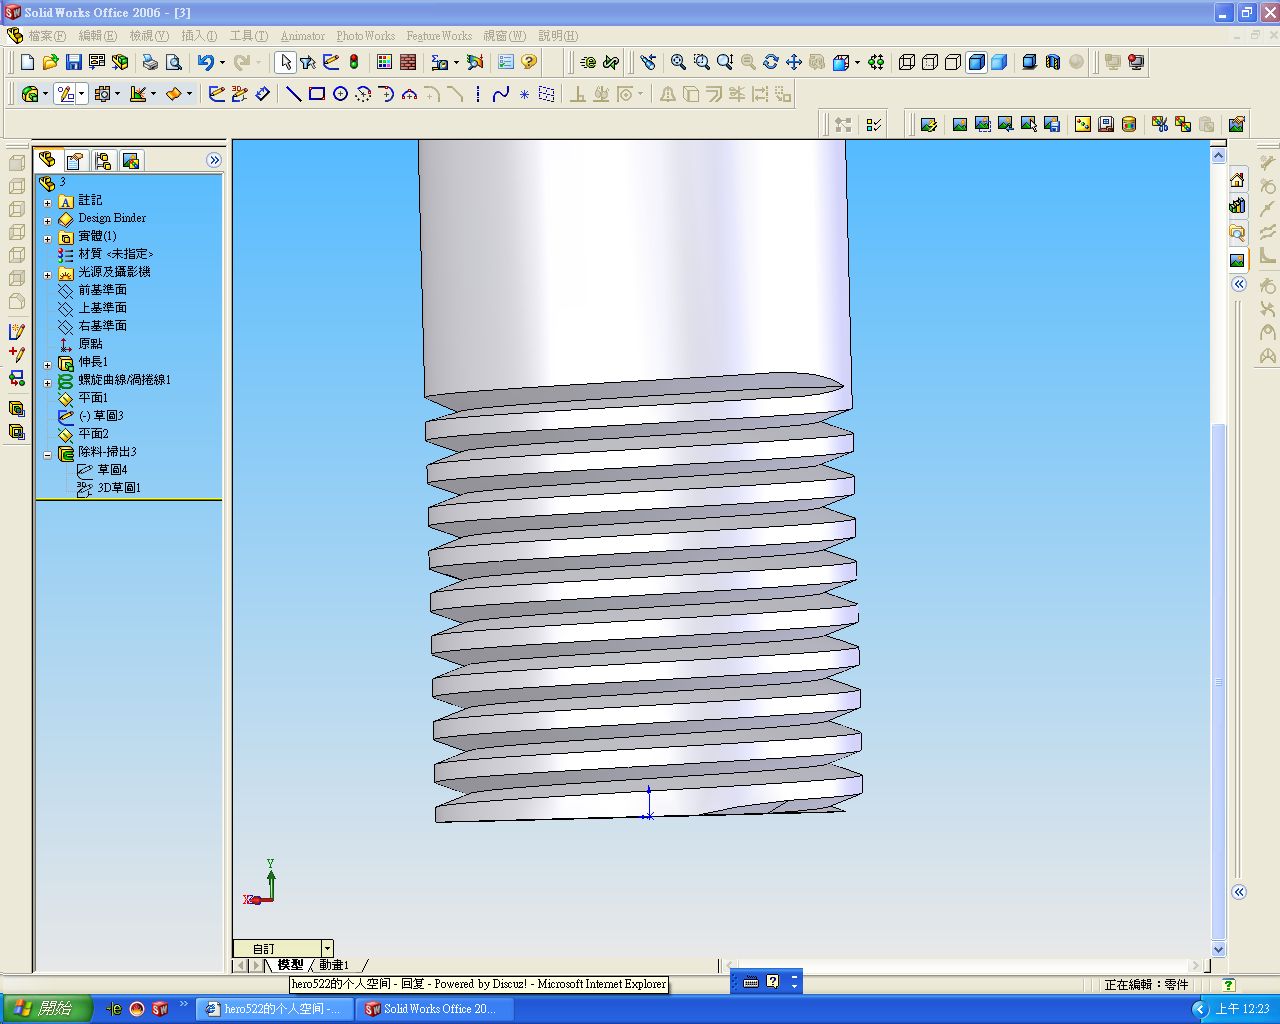
Task: Toggle Shadows in Shaded Mode
Action: (1029, 62)
